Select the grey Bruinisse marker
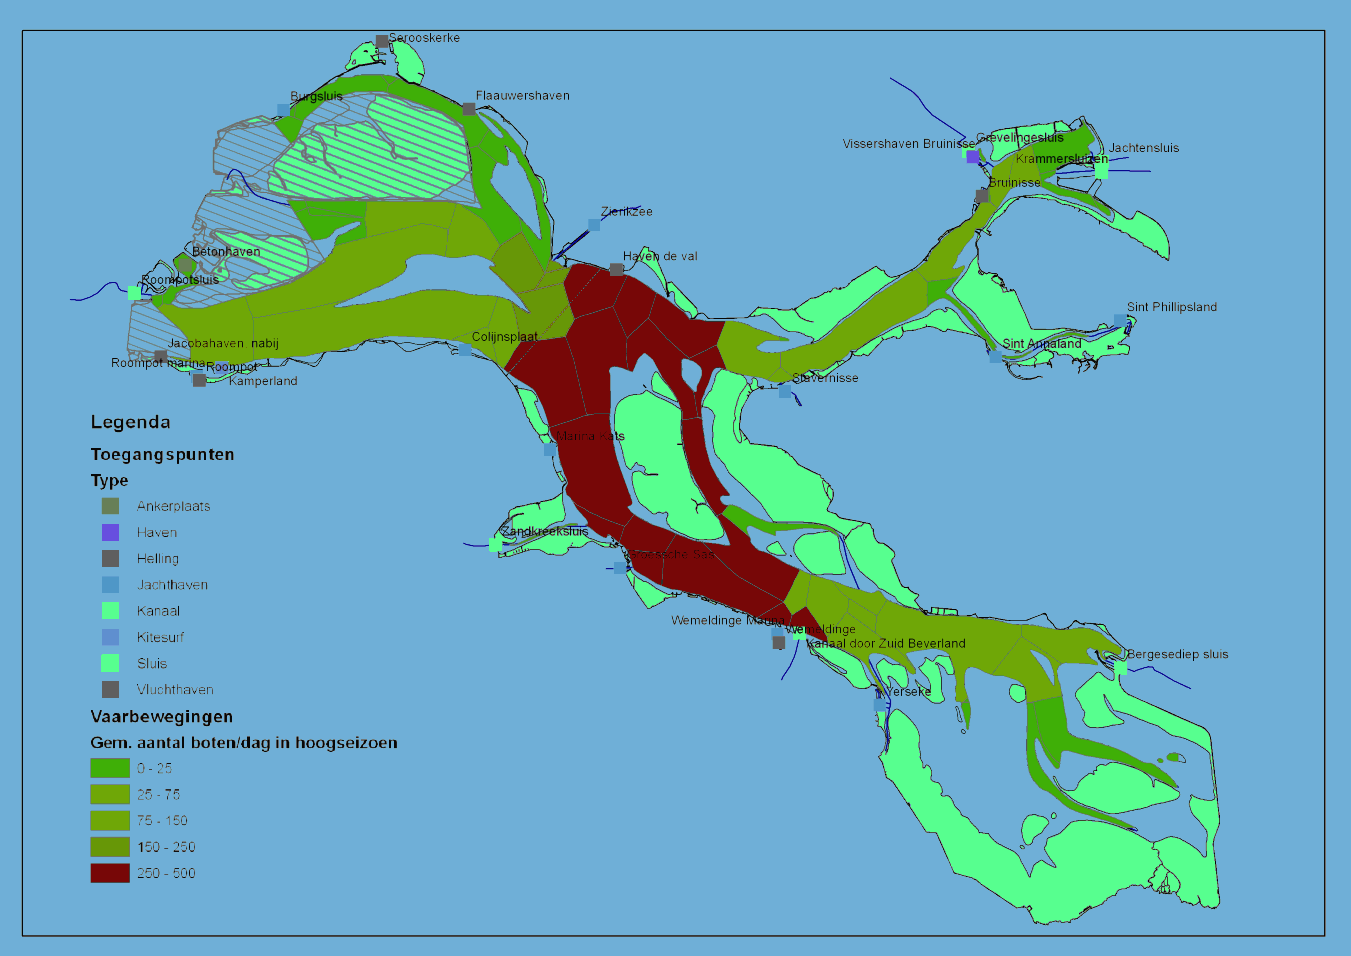The width and height of the screenshot is (1351, 956). 982,196
